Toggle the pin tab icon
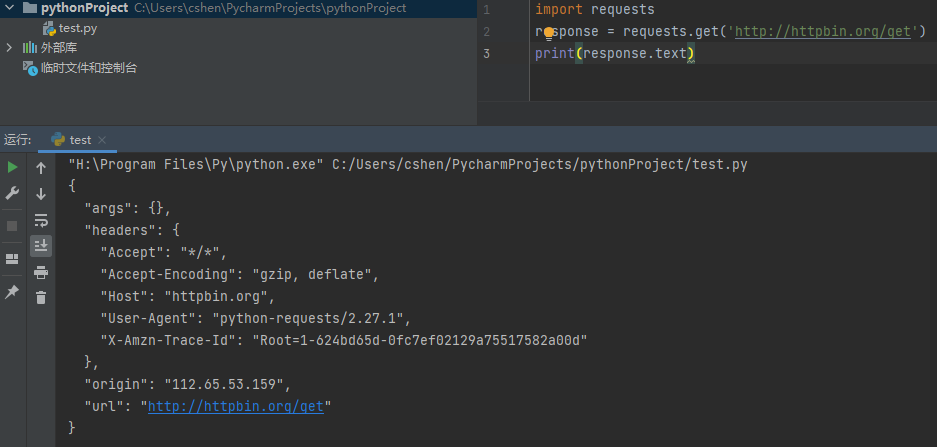Image resolution: width=937 pixels, height=447 pixels. 12,291
